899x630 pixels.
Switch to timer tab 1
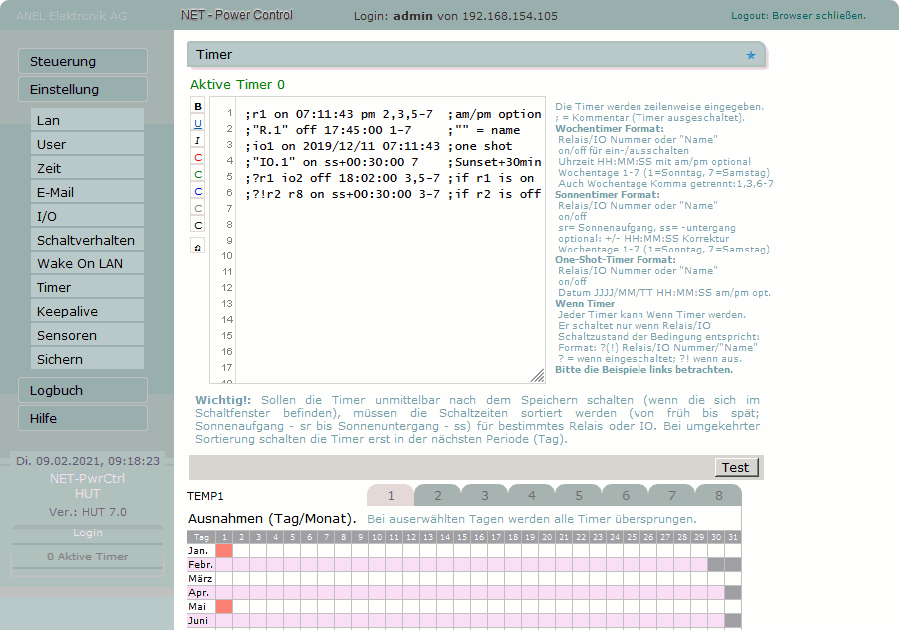click(390, 495)
